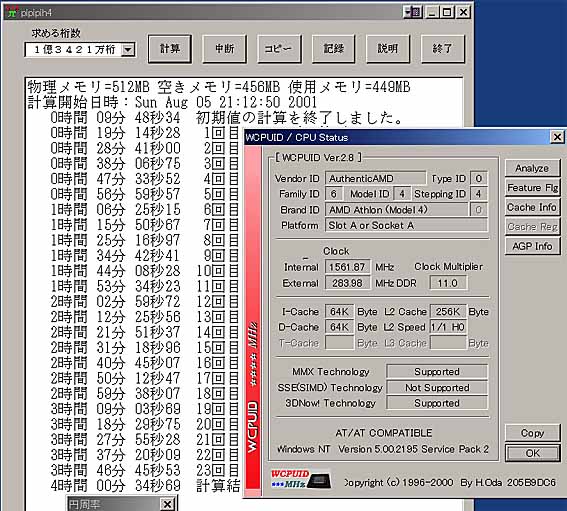Click the WCPUID MHz chip logo icon

coord(300,479)
